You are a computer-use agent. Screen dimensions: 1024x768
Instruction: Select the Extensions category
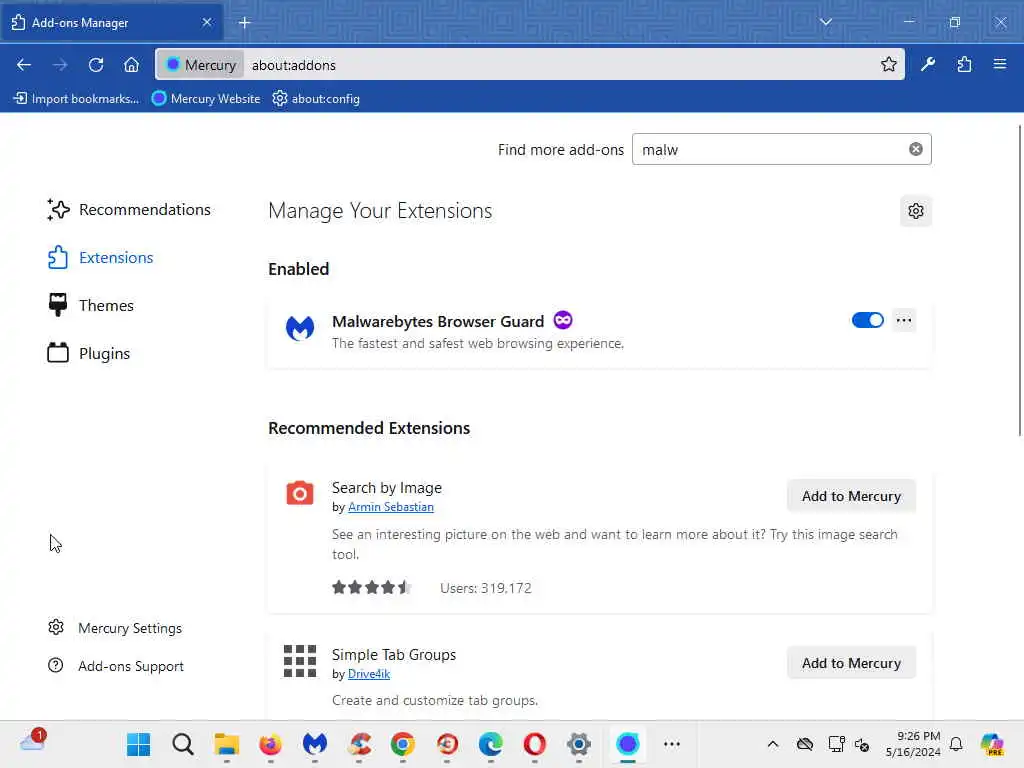[100, 257]
